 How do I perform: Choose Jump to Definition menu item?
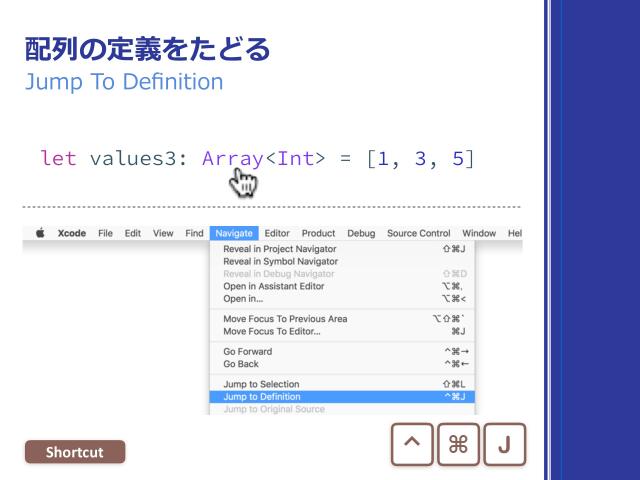pos(260,397)
